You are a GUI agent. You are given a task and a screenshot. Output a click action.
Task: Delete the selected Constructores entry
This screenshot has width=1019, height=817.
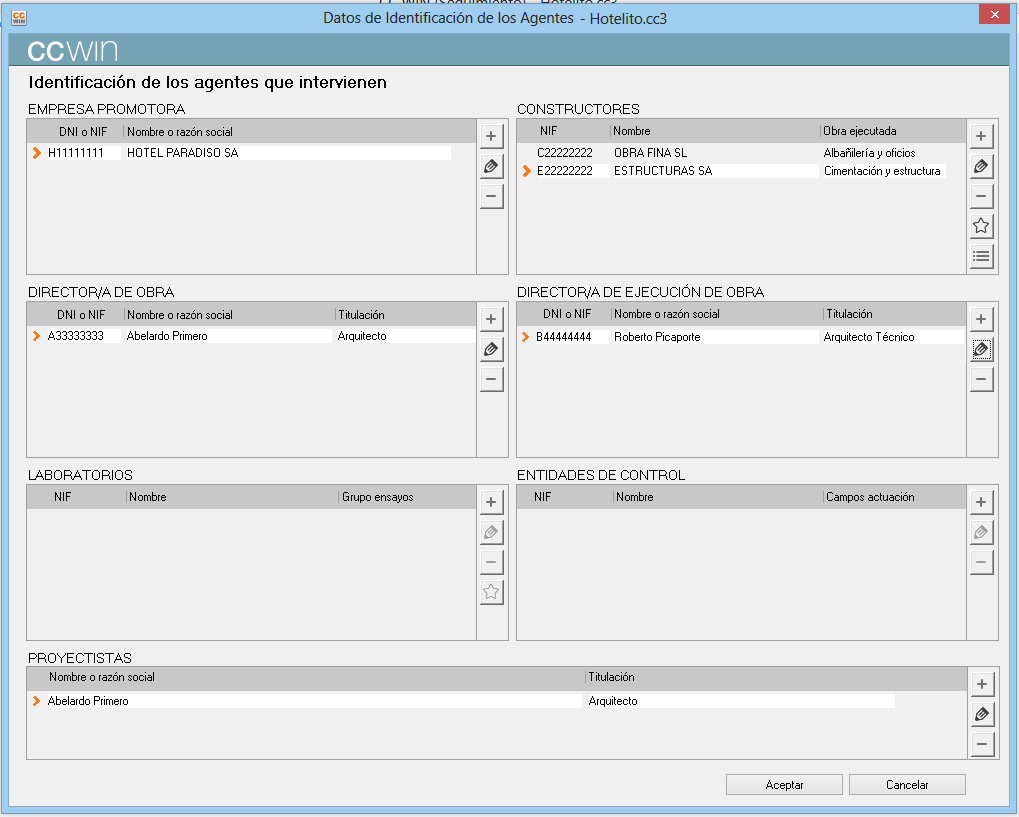point(981,196)
